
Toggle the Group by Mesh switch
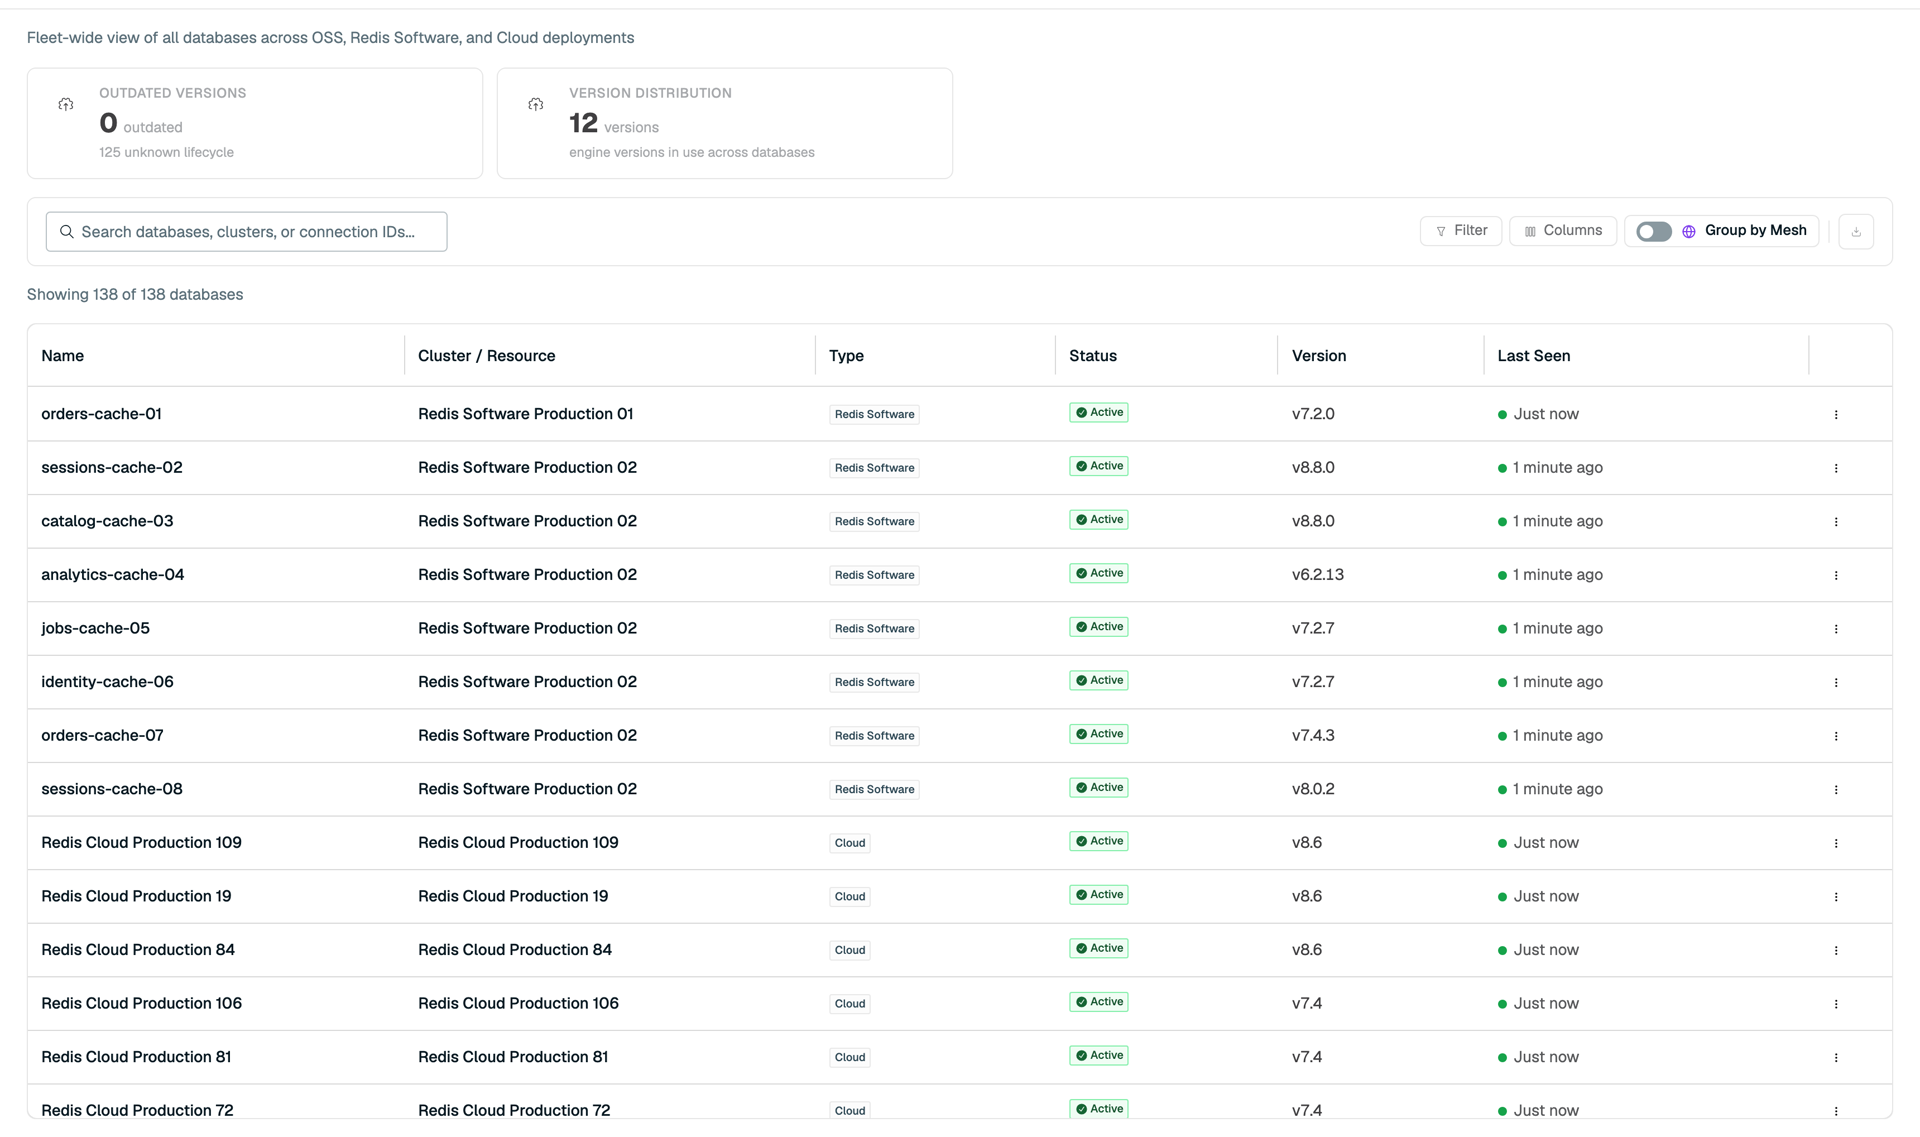[1654, 231]
